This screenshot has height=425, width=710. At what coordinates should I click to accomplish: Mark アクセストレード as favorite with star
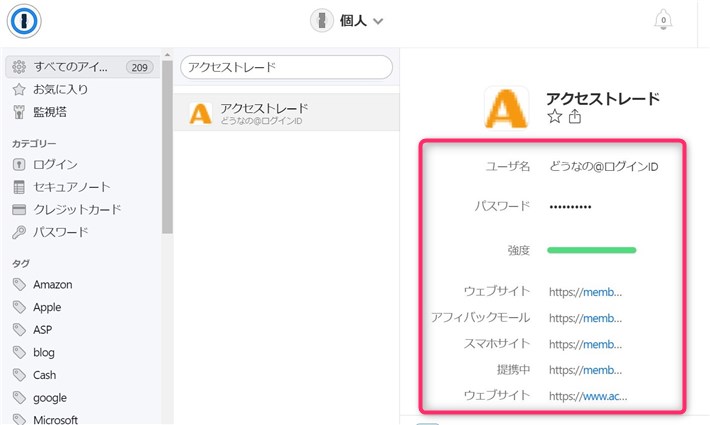click(x=554, y=117)
